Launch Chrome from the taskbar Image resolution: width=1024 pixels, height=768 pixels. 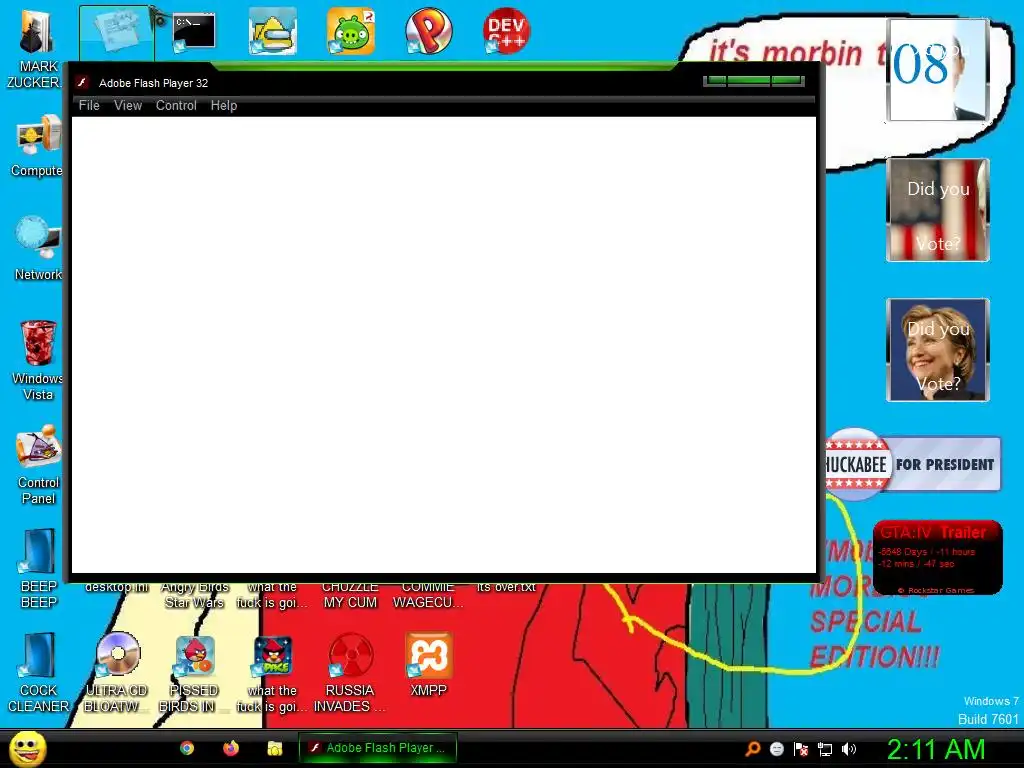(x=187, y=748)
